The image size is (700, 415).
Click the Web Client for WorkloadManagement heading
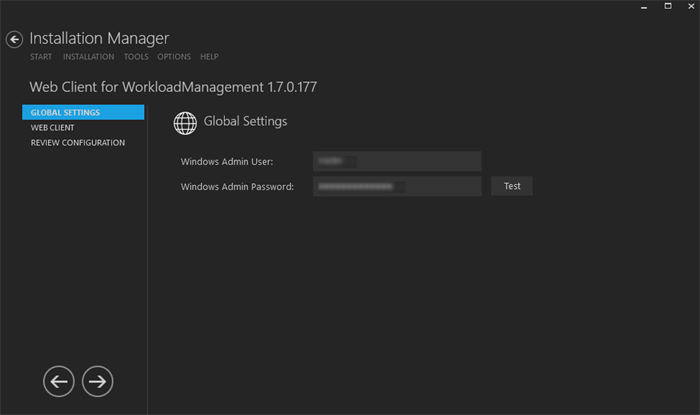tap(173, 87)
